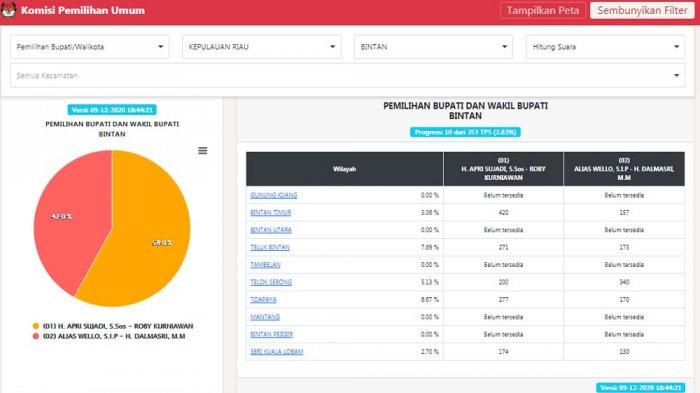
Task: Open the BINTAN TIMUR link
Action: [x=271, y=213]
